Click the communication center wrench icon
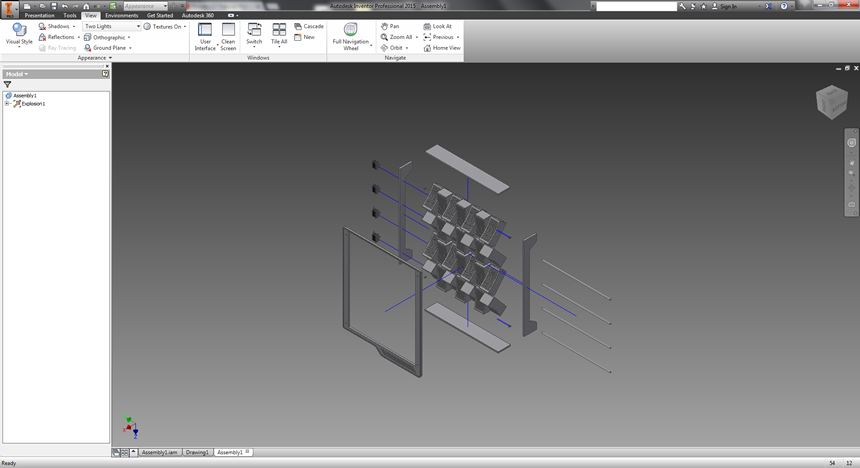 pyautogui.click(x=682, y=6)
